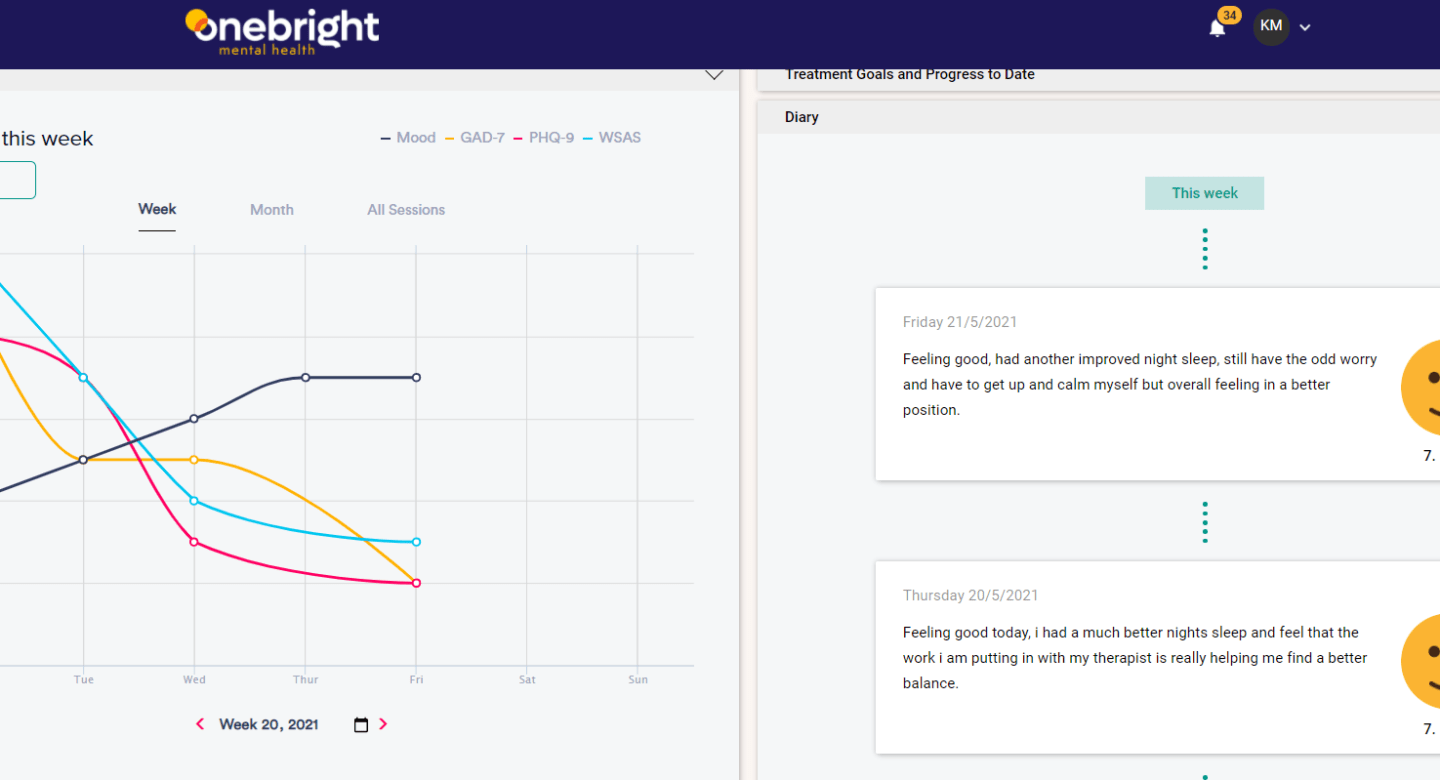Click the Onebright mental health logo
This screenshot has width=1440, height=780.
pyautogui.click(x=282, y=31)
